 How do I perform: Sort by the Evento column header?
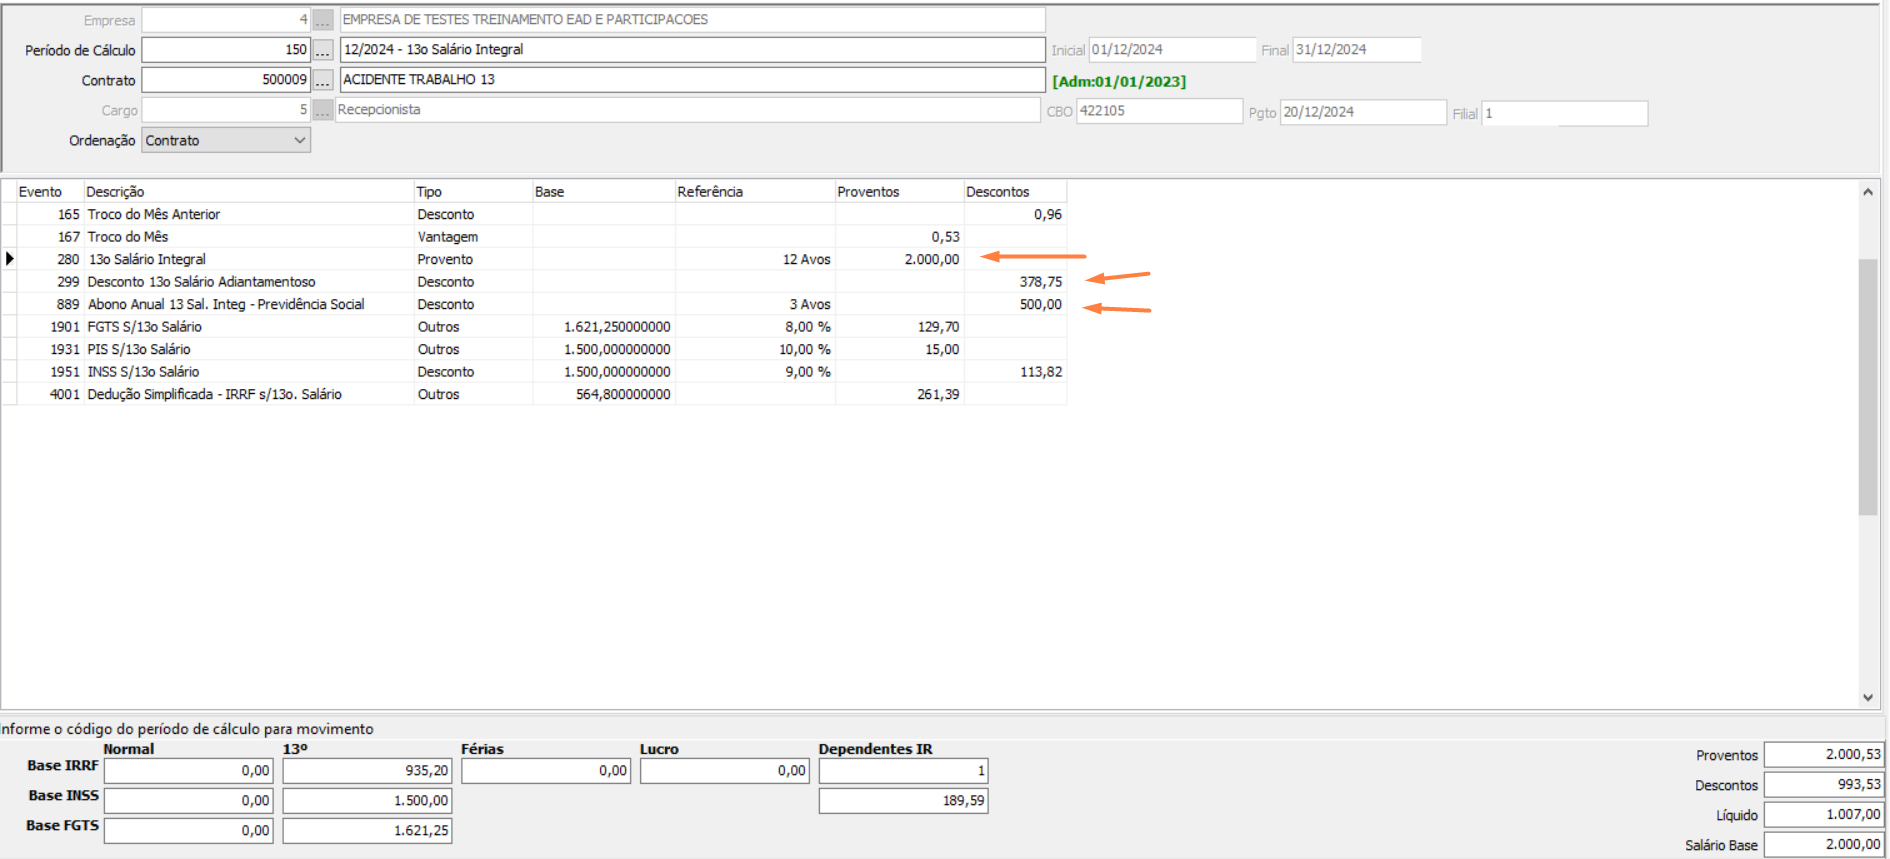[40, 192]
